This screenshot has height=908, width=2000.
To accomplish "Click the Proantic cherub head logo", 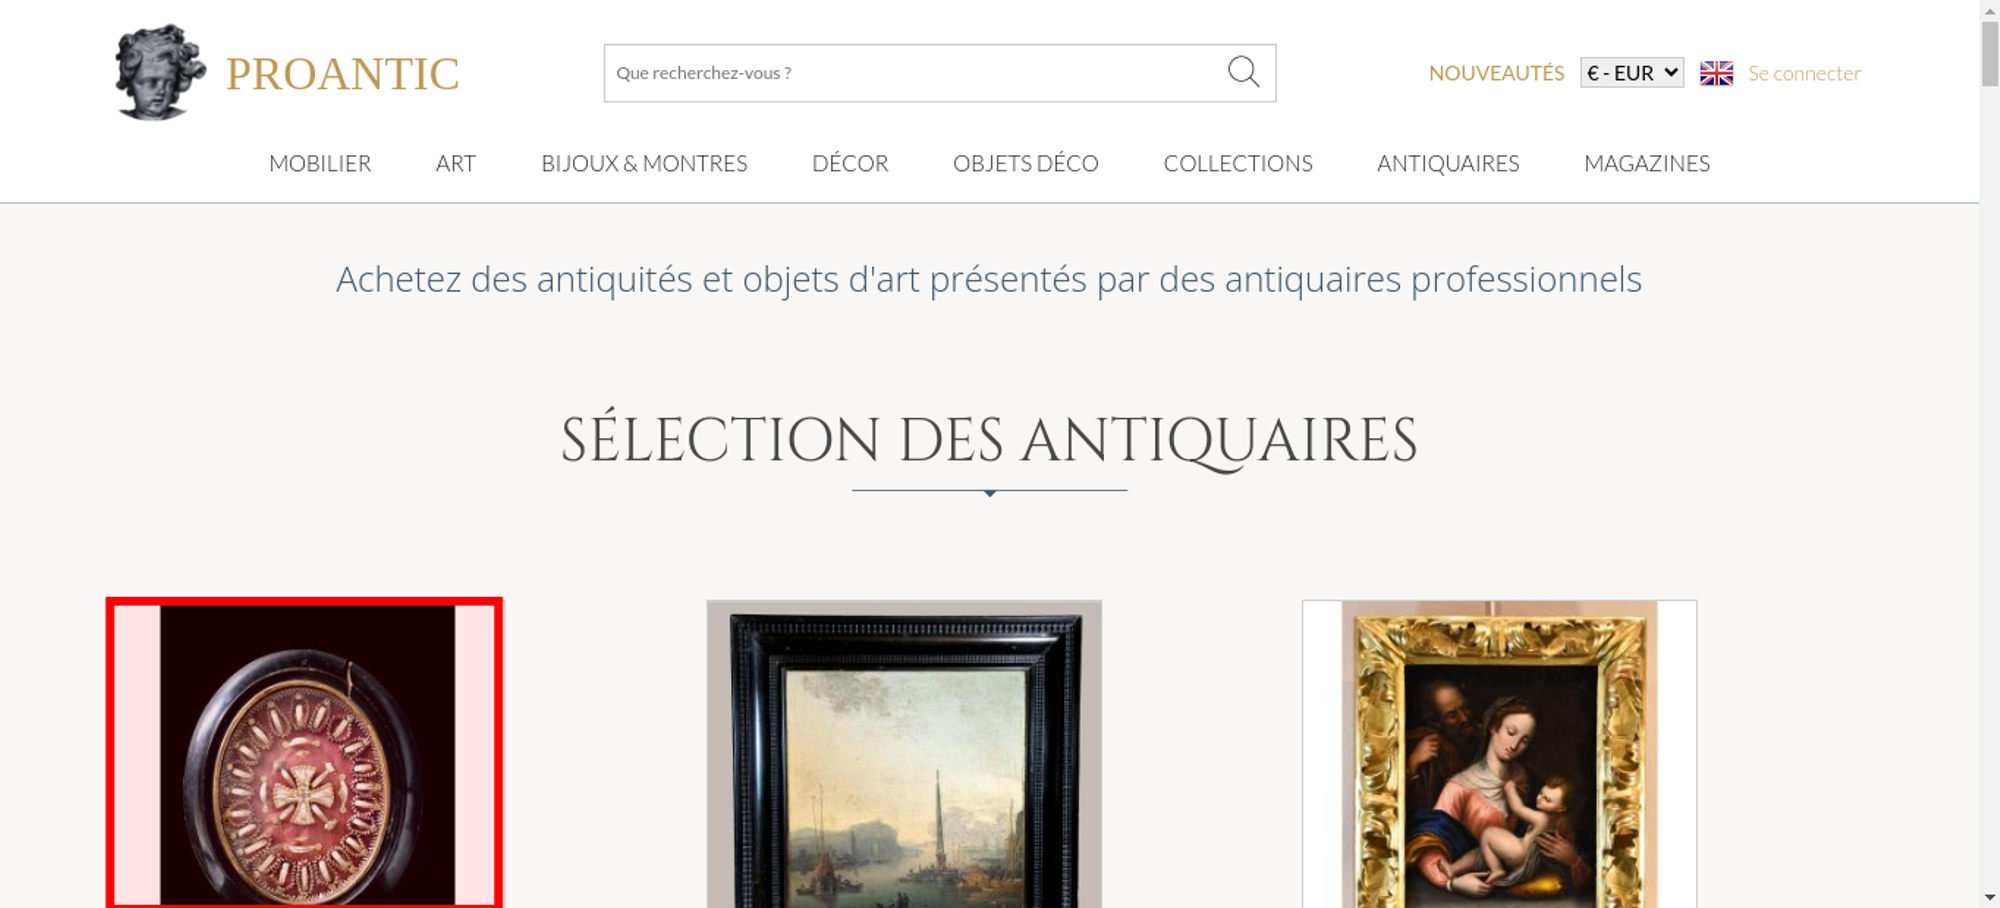I will click(x=160, y=72).
